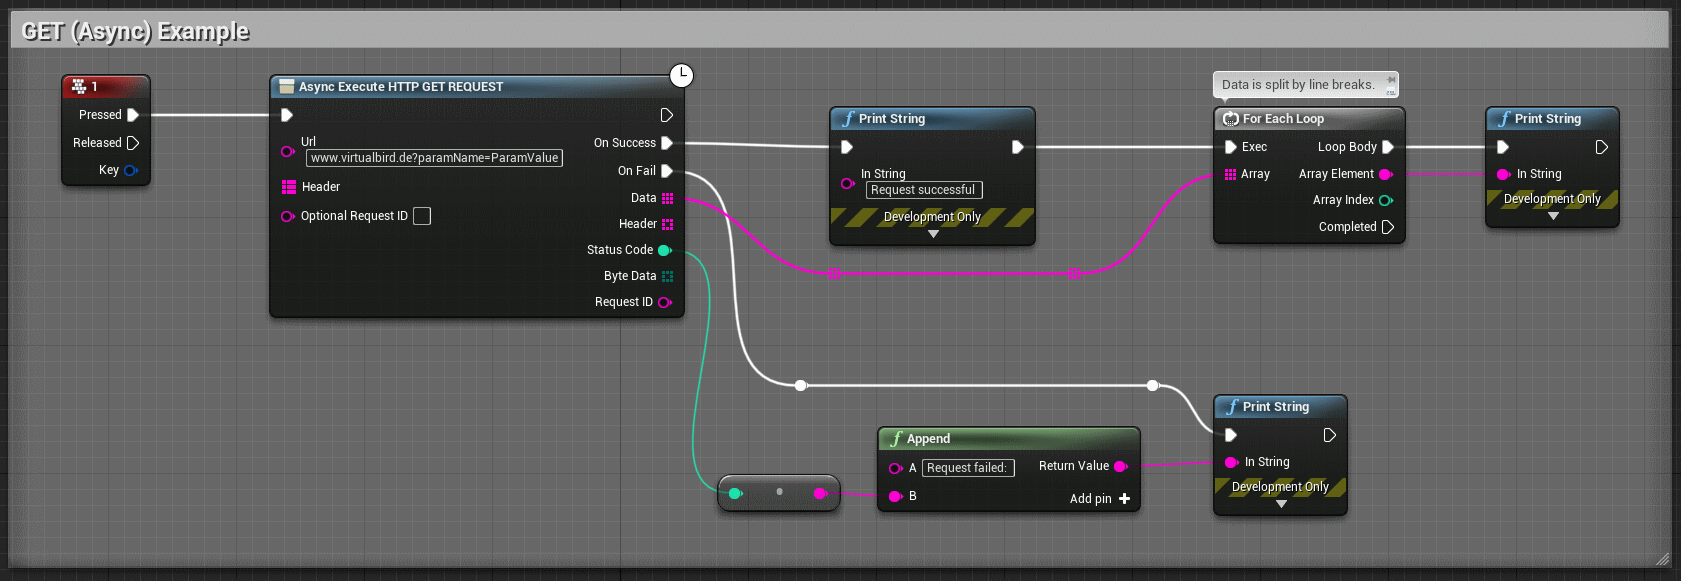Click the On Success execution pin
Screen dimensions: 1681x581
pos(667,143)
